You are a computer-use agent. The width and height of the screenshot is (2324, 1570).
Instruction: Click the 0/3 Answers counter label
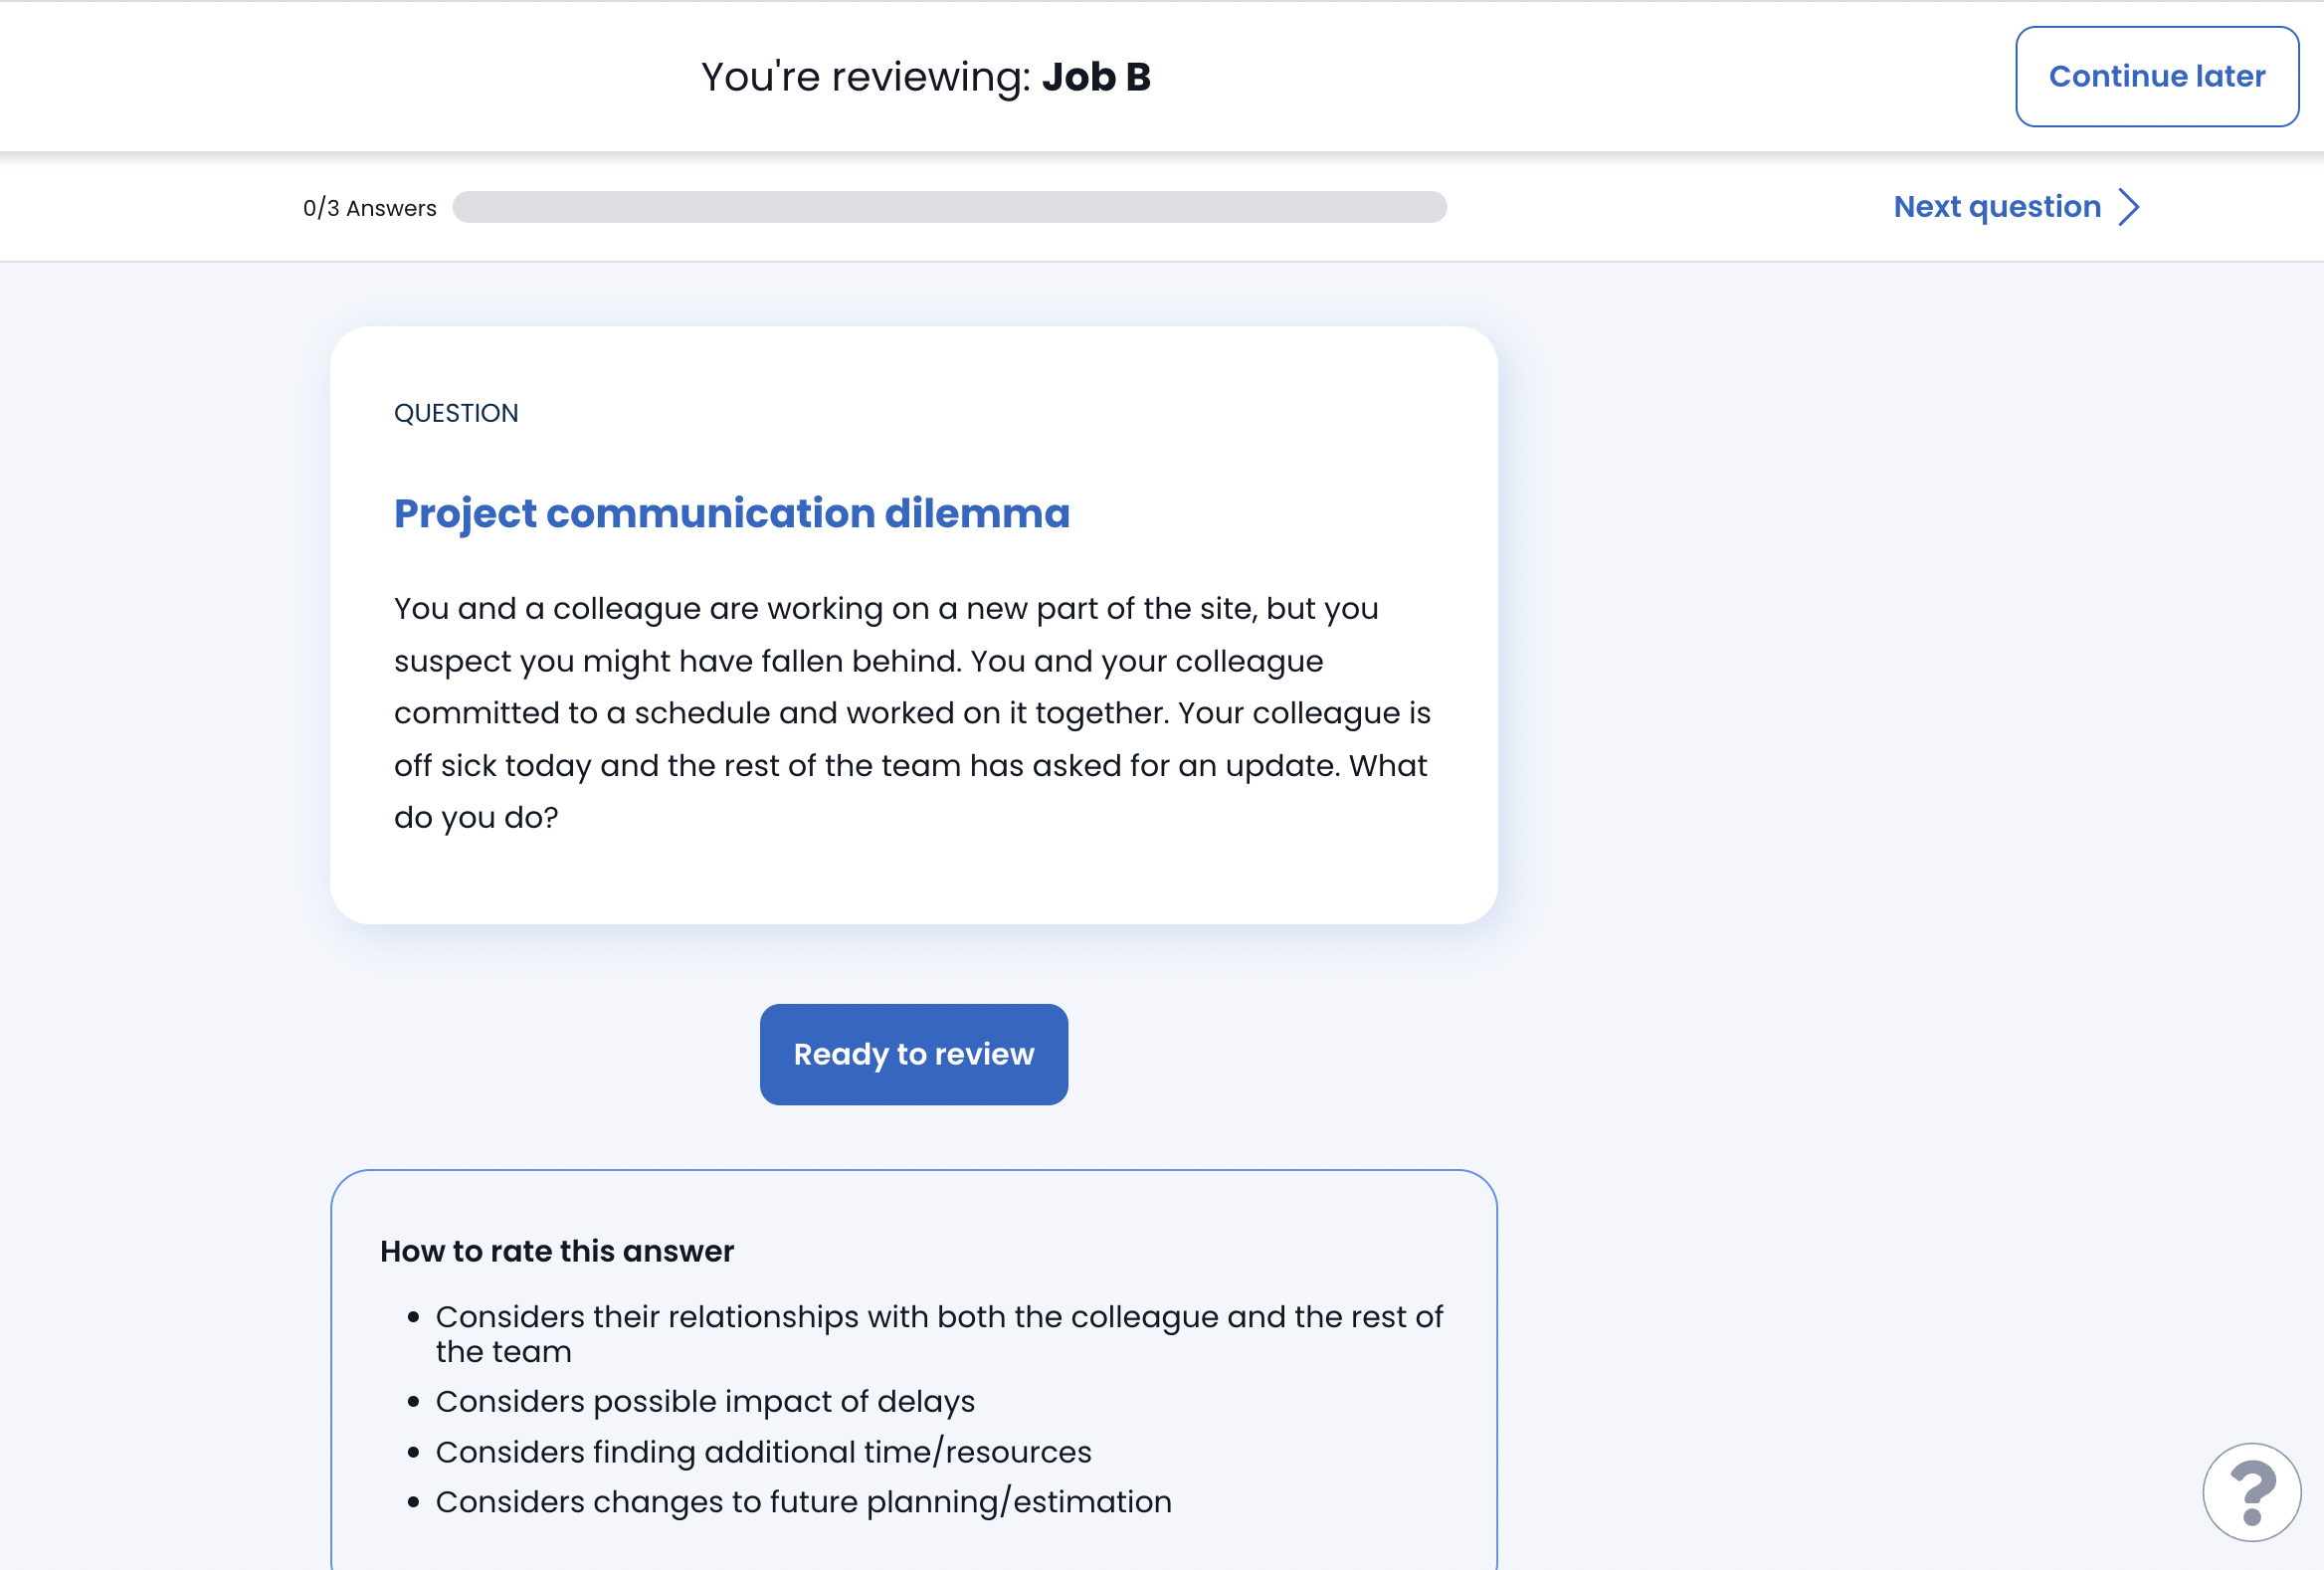tap(369, 208)
